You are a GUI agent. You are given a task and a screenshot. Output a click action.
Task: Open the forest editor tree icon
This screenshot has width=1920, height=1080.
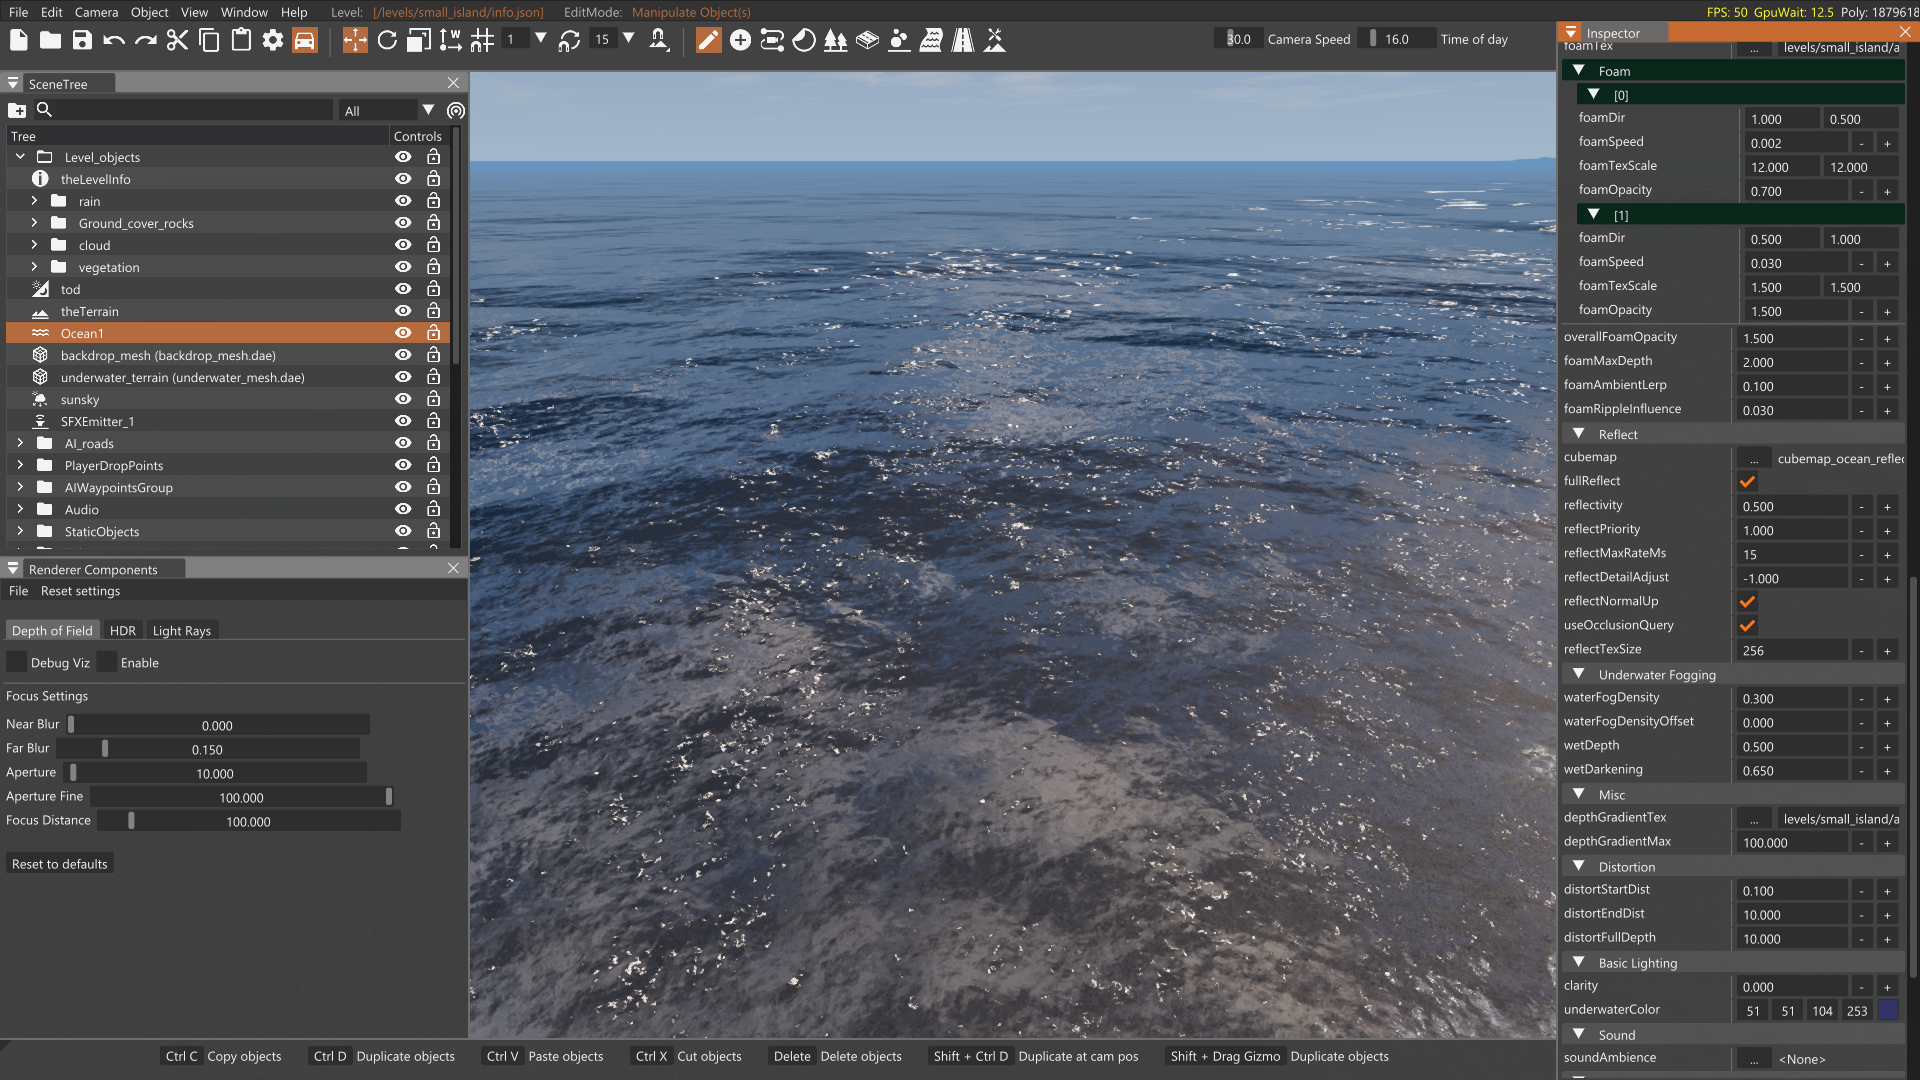click(835, 40)
